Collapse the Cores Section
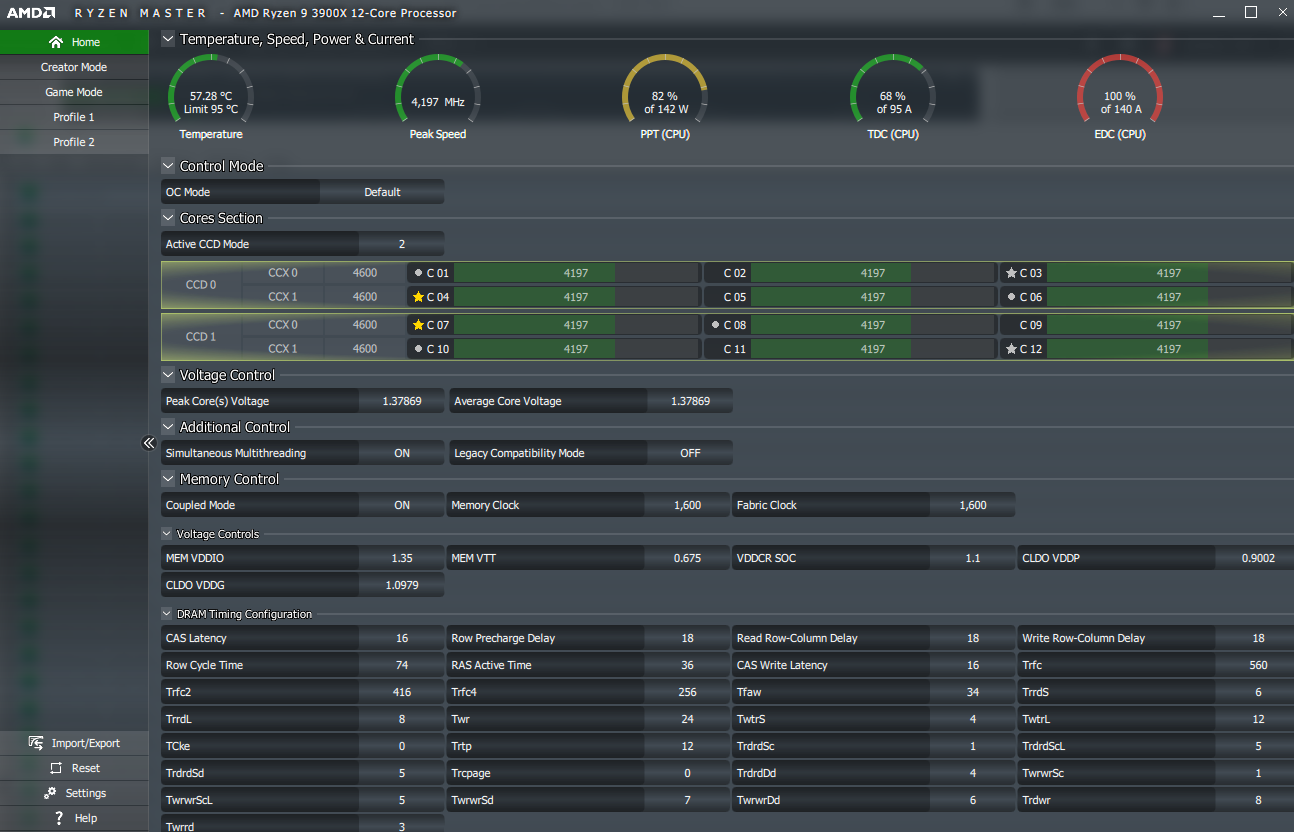Screen dimensions: 1294x832 (168, 218)
